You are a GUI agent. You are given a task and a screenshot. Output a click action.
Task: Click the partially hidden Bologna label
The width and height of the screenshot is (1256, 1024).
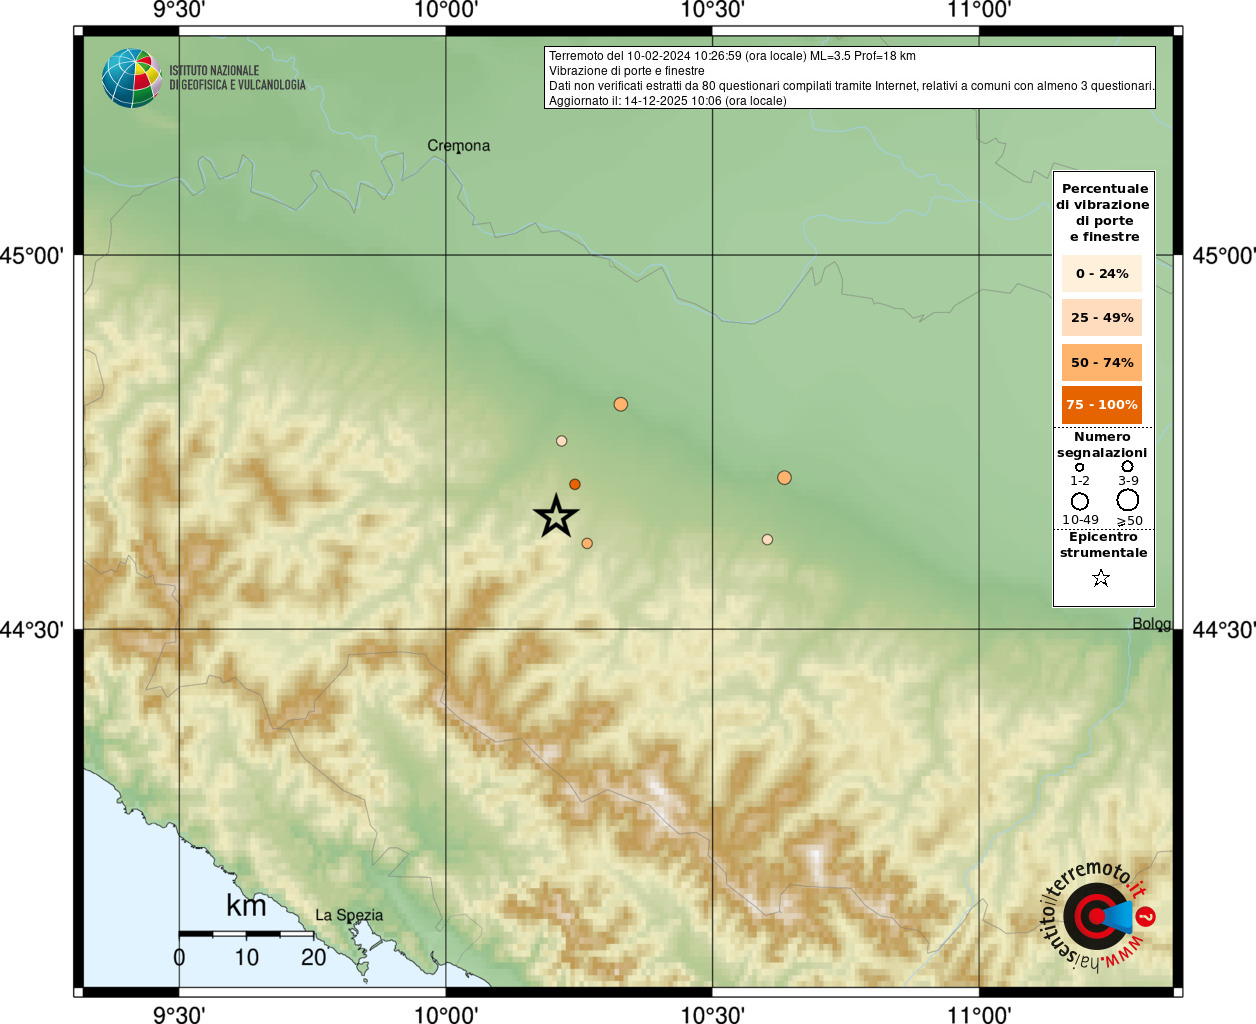pos(1152,624)
